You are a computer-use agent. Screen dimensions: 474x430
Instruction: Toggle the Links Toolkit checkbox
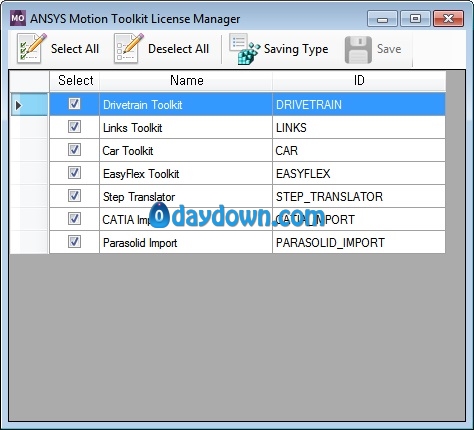coord(74,127)
